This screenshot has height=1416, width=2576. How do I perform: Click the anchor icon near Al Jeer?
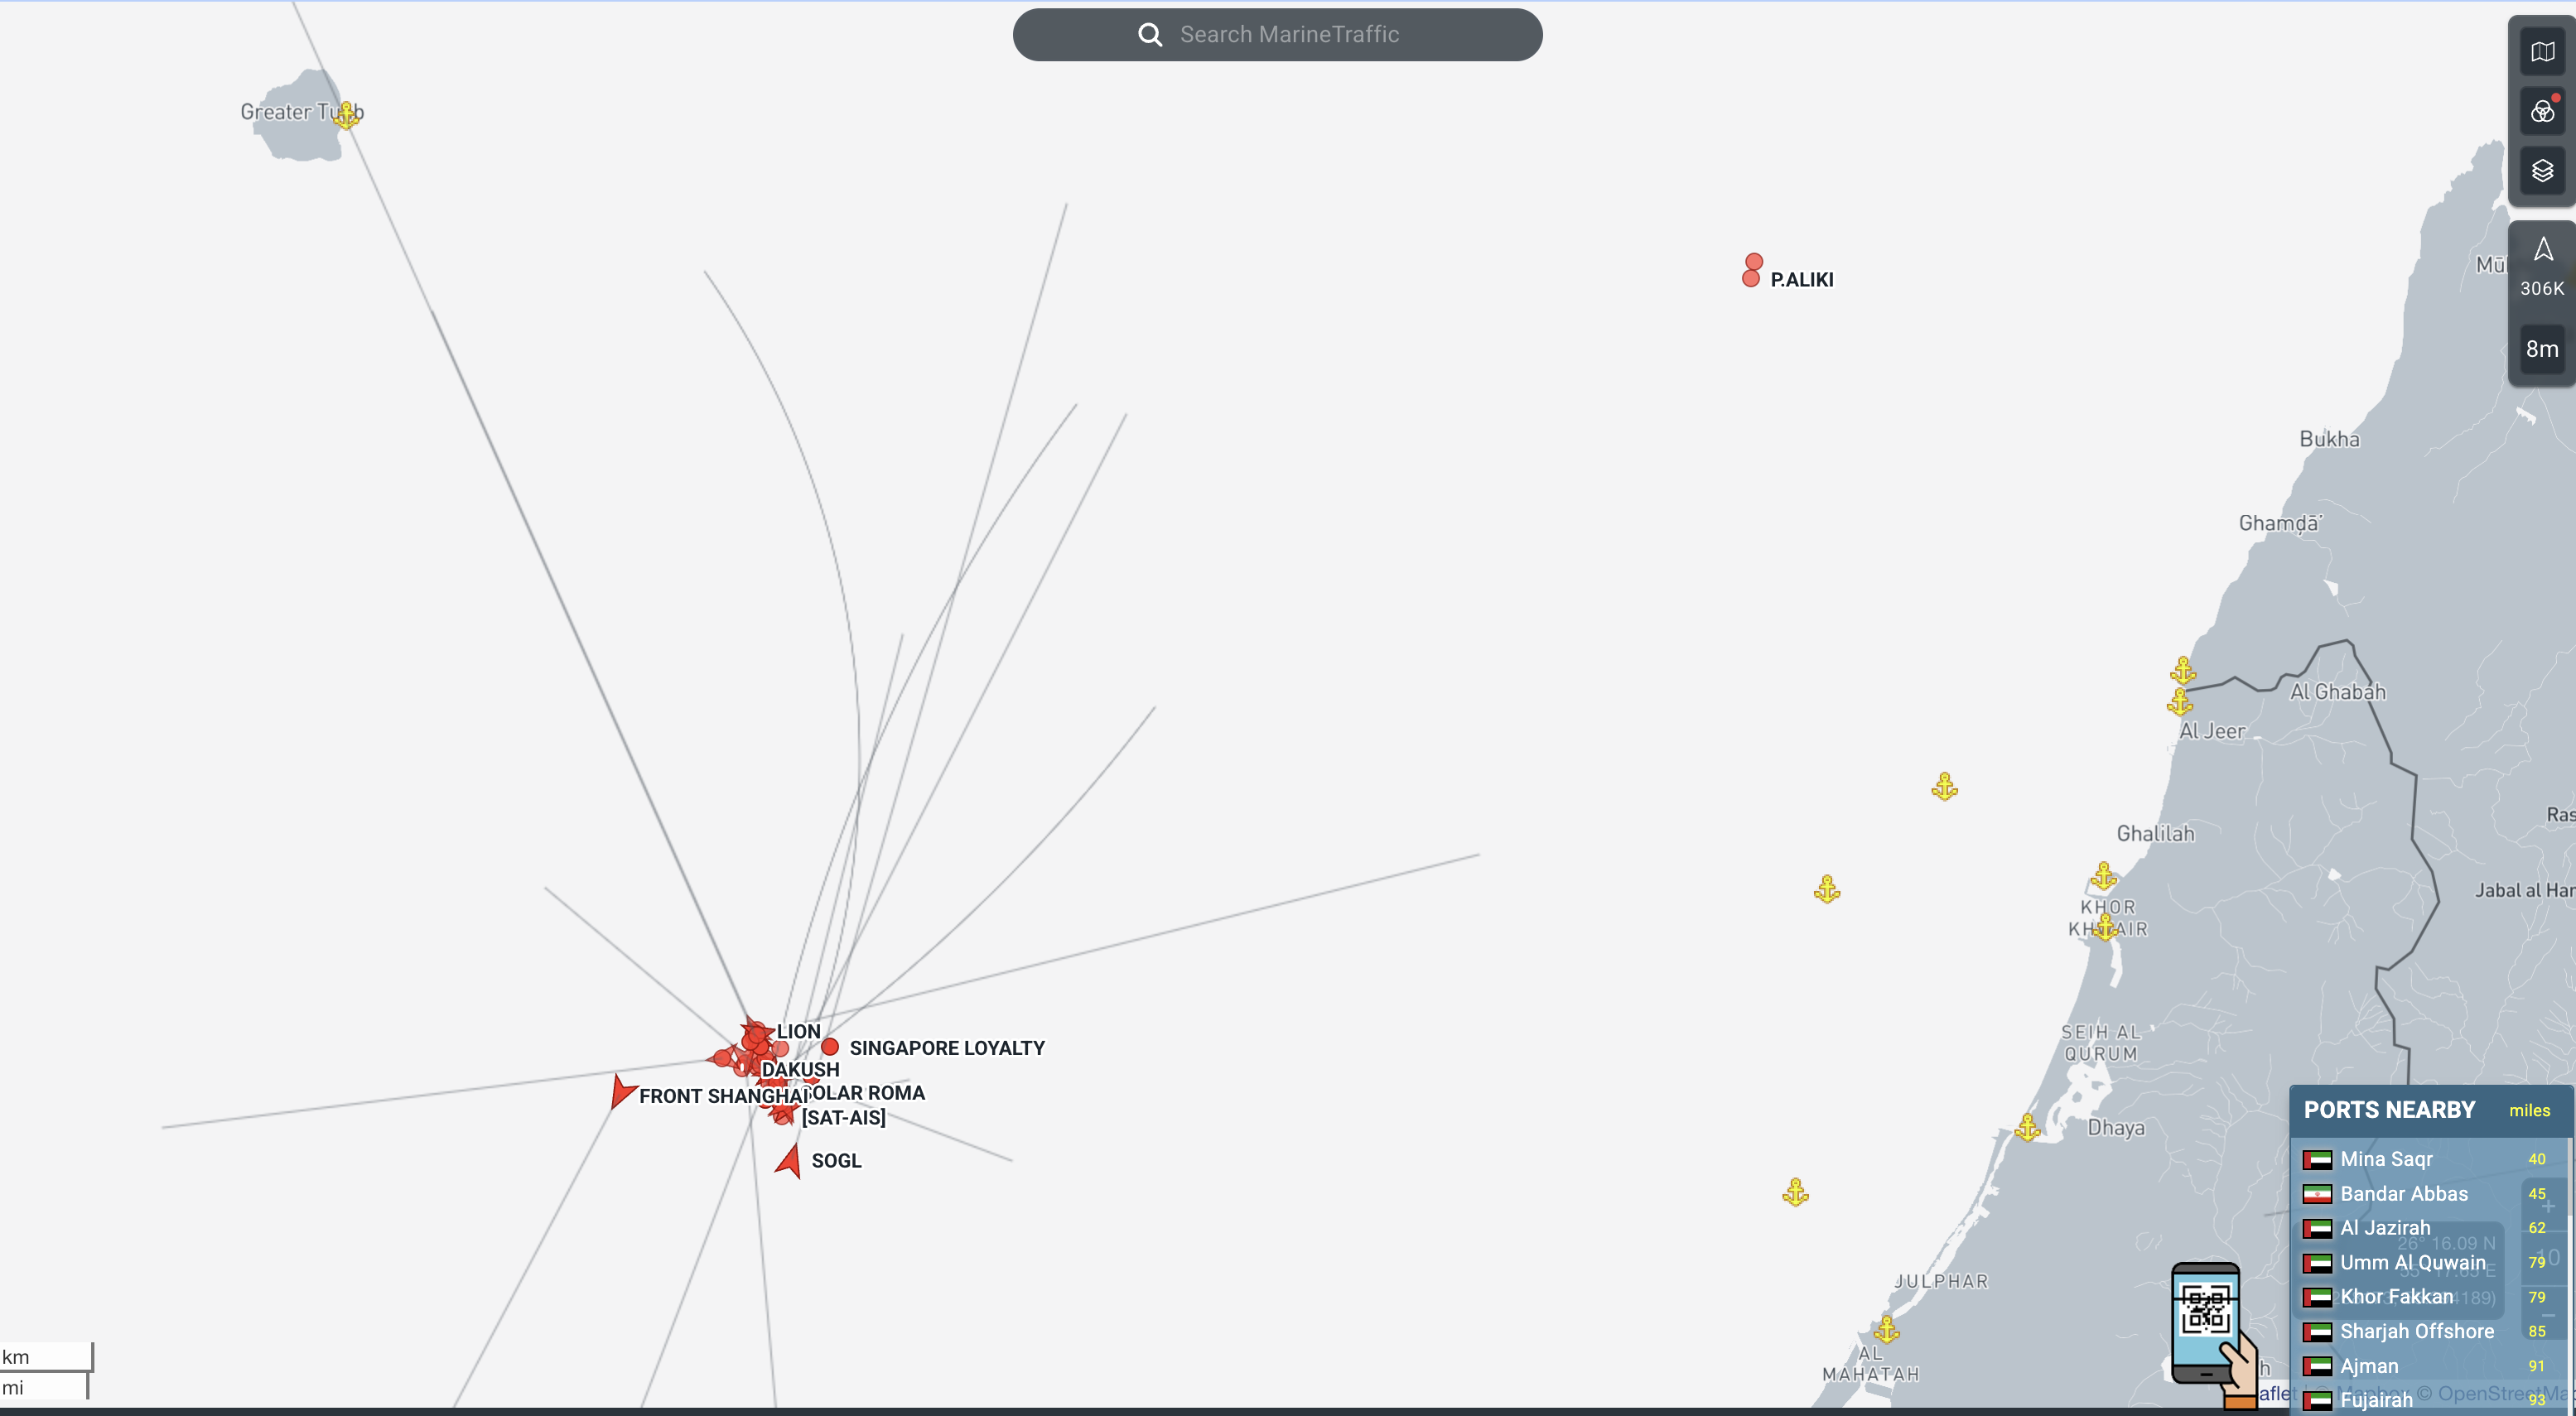coord(2180,702)
